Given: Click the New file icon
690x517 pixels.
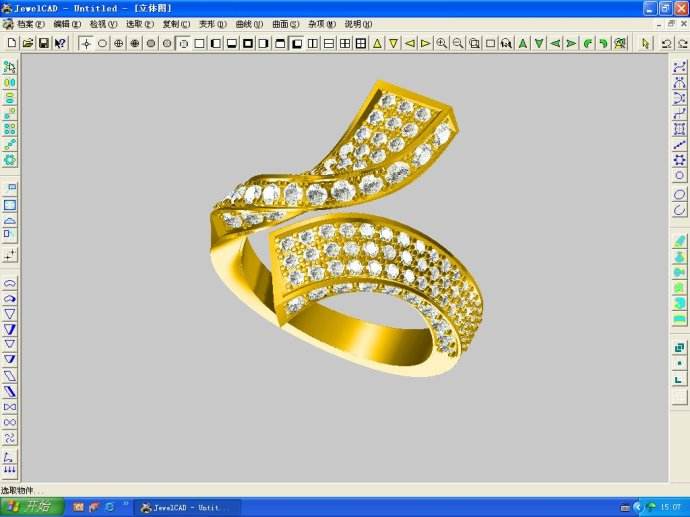Looking at the screenshot, I should click(12, 43).
